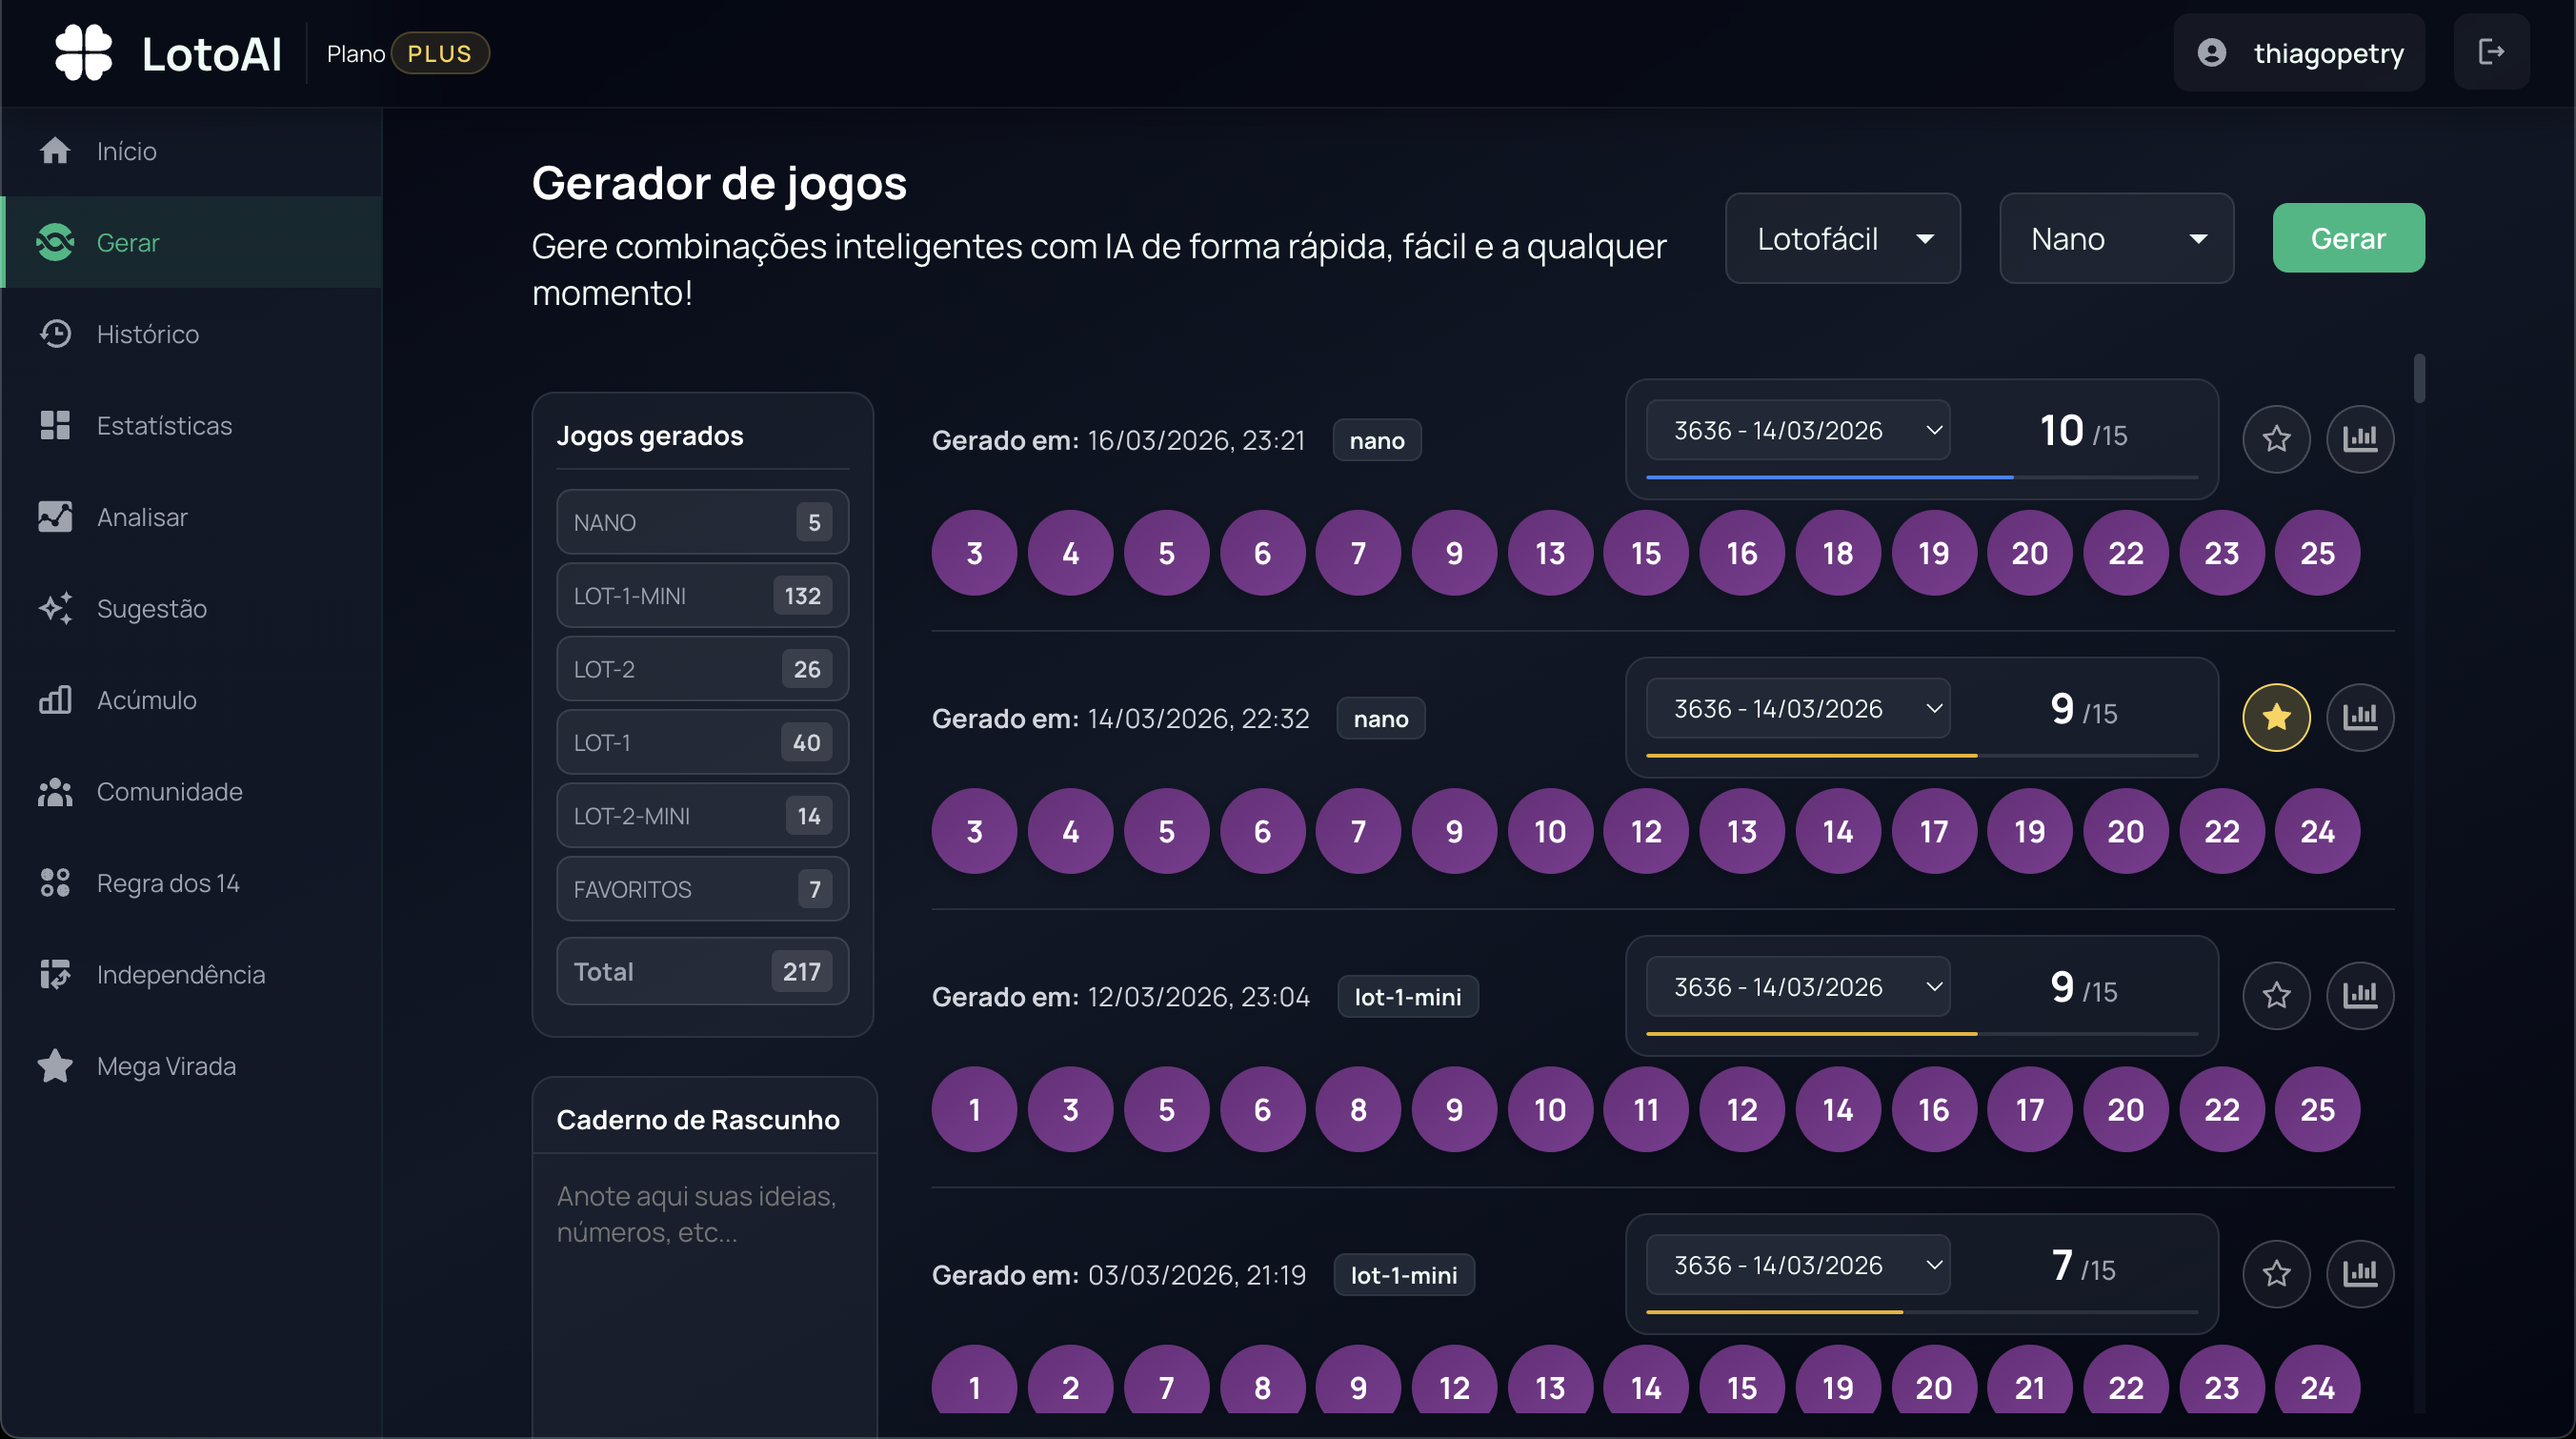The height and width of the screenshot is (1439, 2576).
Task: Open the Lotofácil lottery dropdown
Action: click(1842, 239)
